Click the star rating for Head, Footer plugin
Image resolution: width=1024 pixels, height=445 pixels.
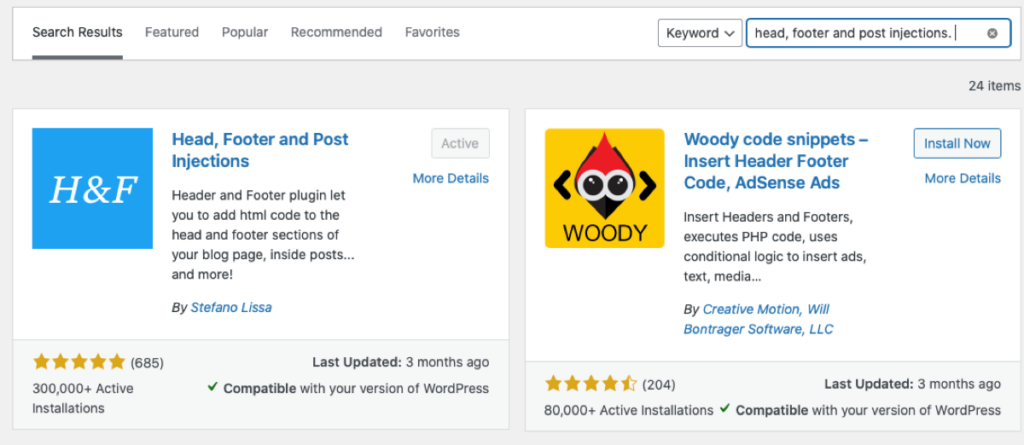(79, 362)
